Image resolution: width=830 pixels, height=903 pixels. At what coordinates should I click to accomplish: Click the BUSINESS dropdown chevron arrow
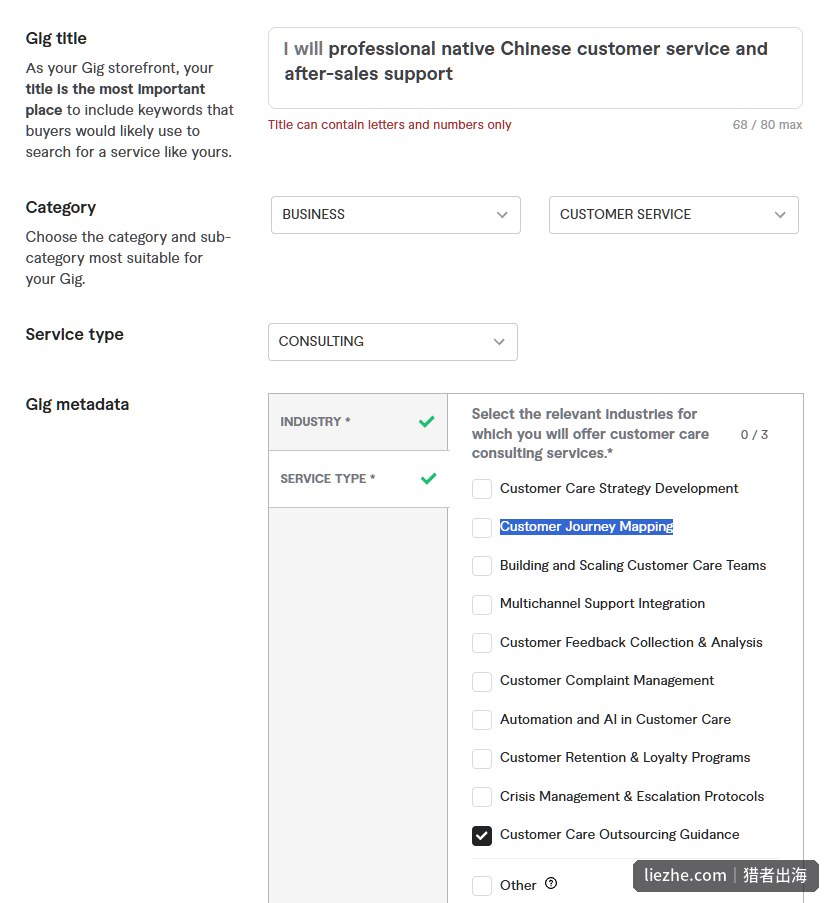pyautogui.click(x=502, y=215)
